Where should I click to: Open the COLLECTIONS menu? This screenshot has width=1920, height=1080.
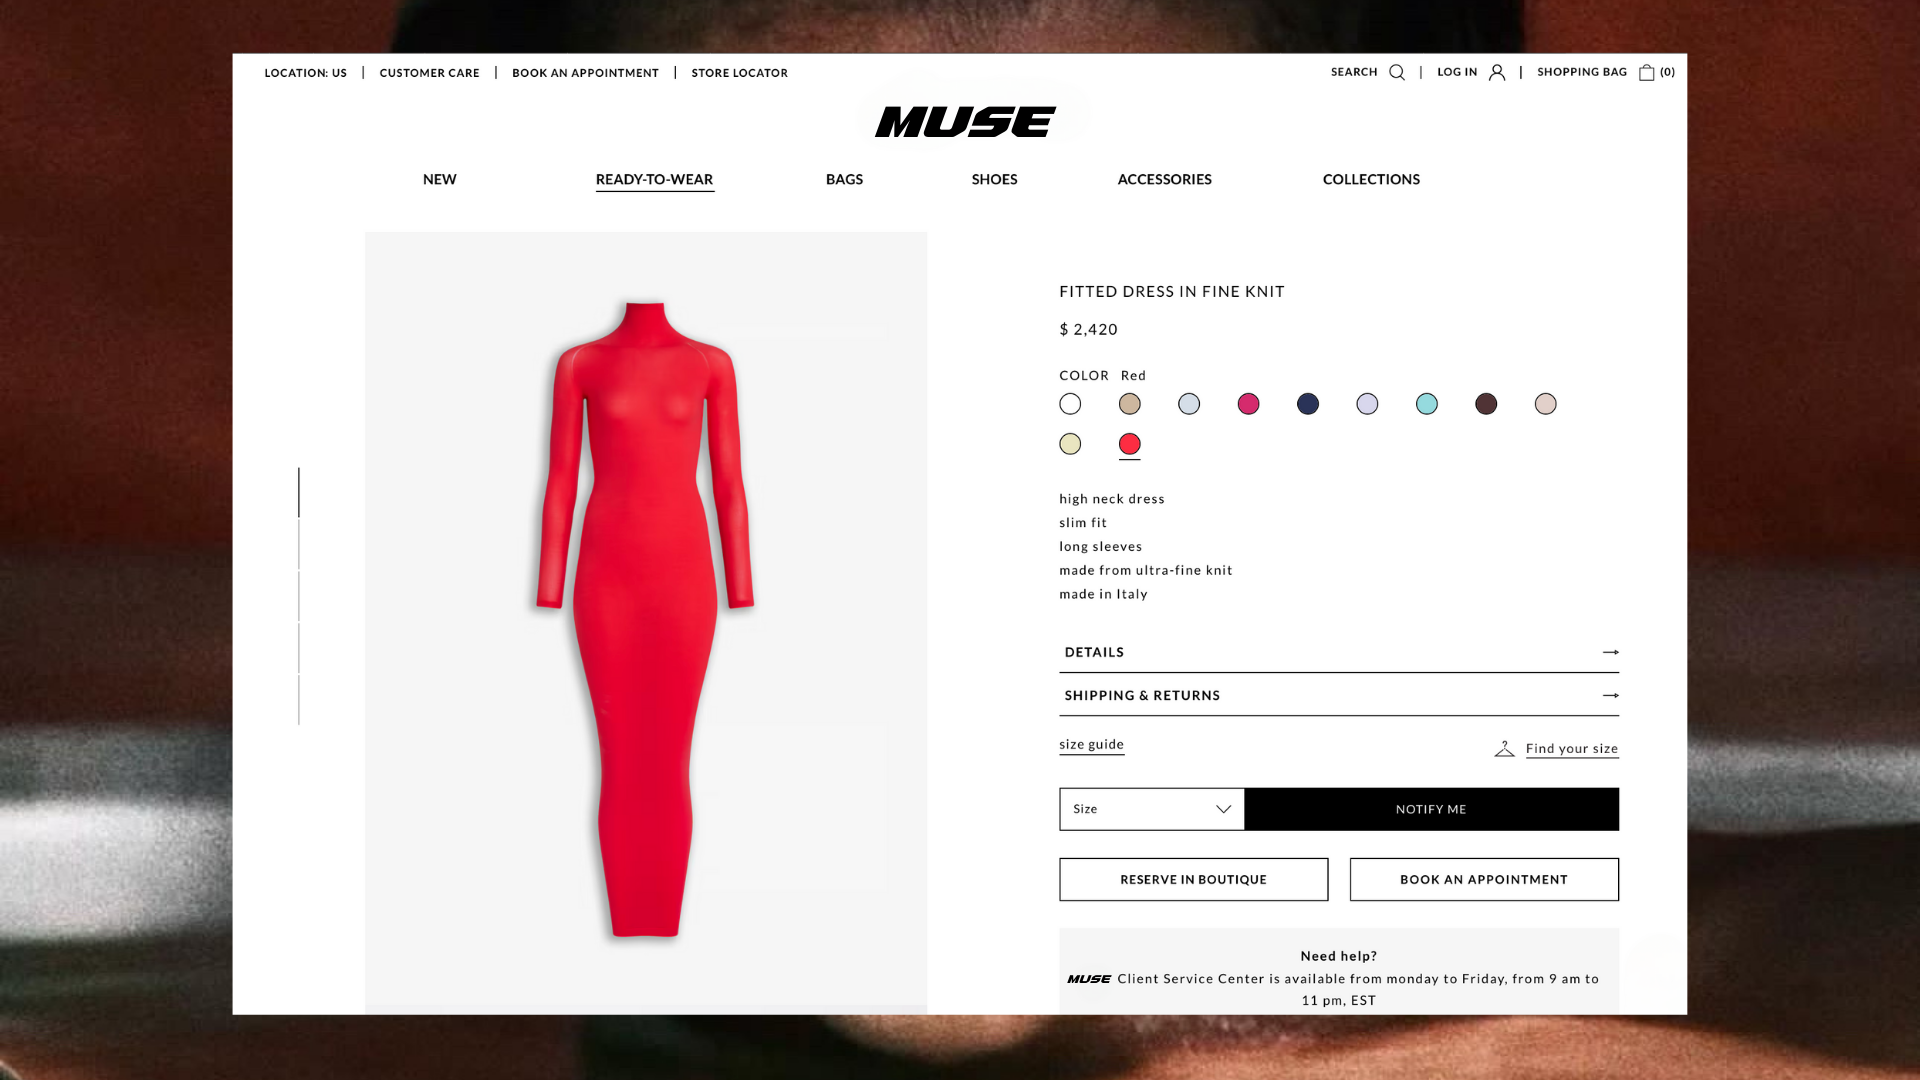click(x=1371, y=179)
